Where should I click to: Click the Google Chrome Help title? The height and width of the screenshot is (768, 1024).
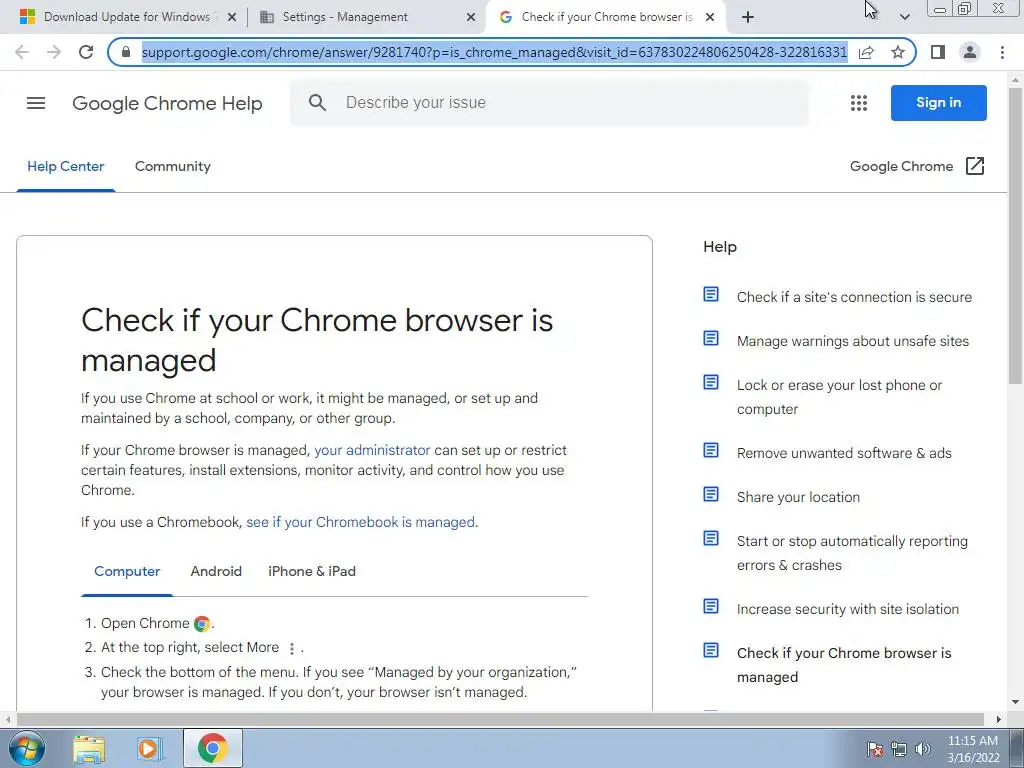click(x=167, y=103)
